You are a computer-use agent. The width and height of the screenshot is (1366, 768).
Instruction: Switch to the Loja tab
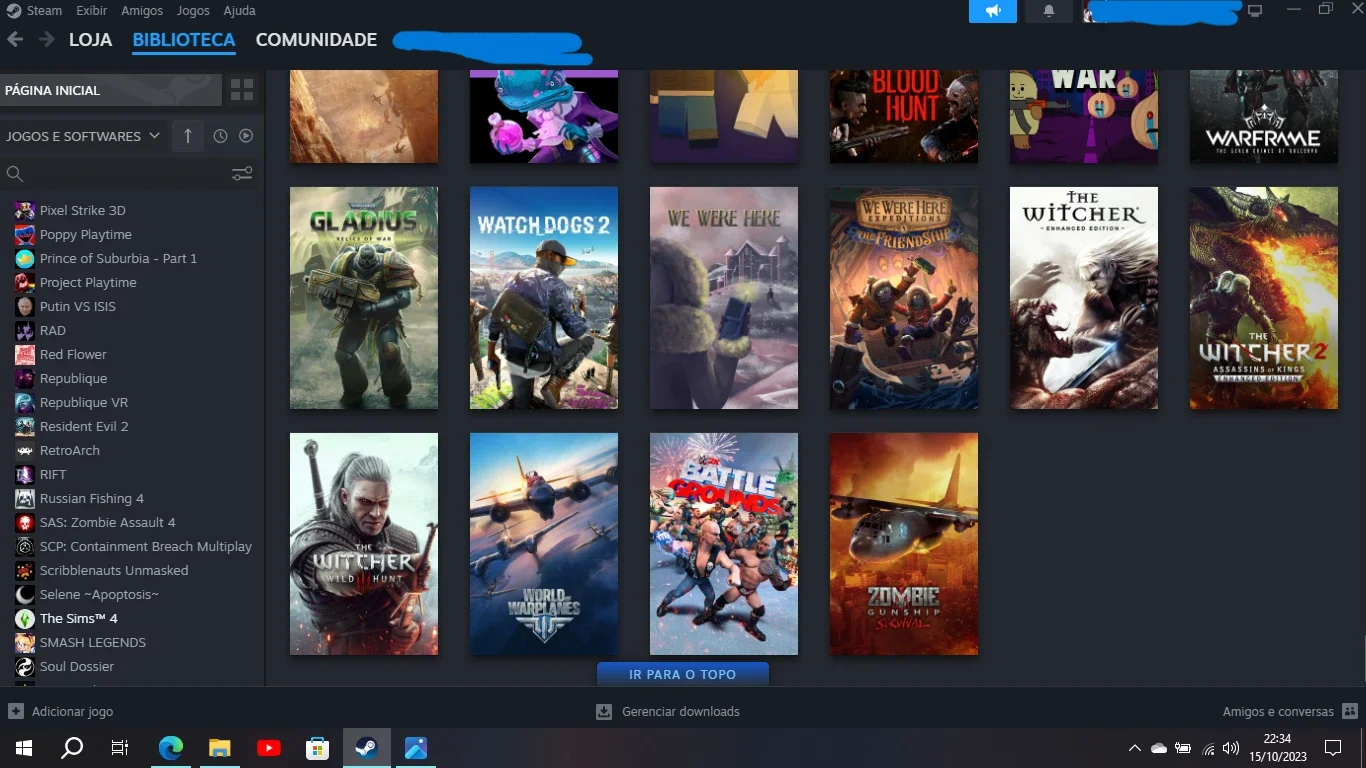(90, 40)
